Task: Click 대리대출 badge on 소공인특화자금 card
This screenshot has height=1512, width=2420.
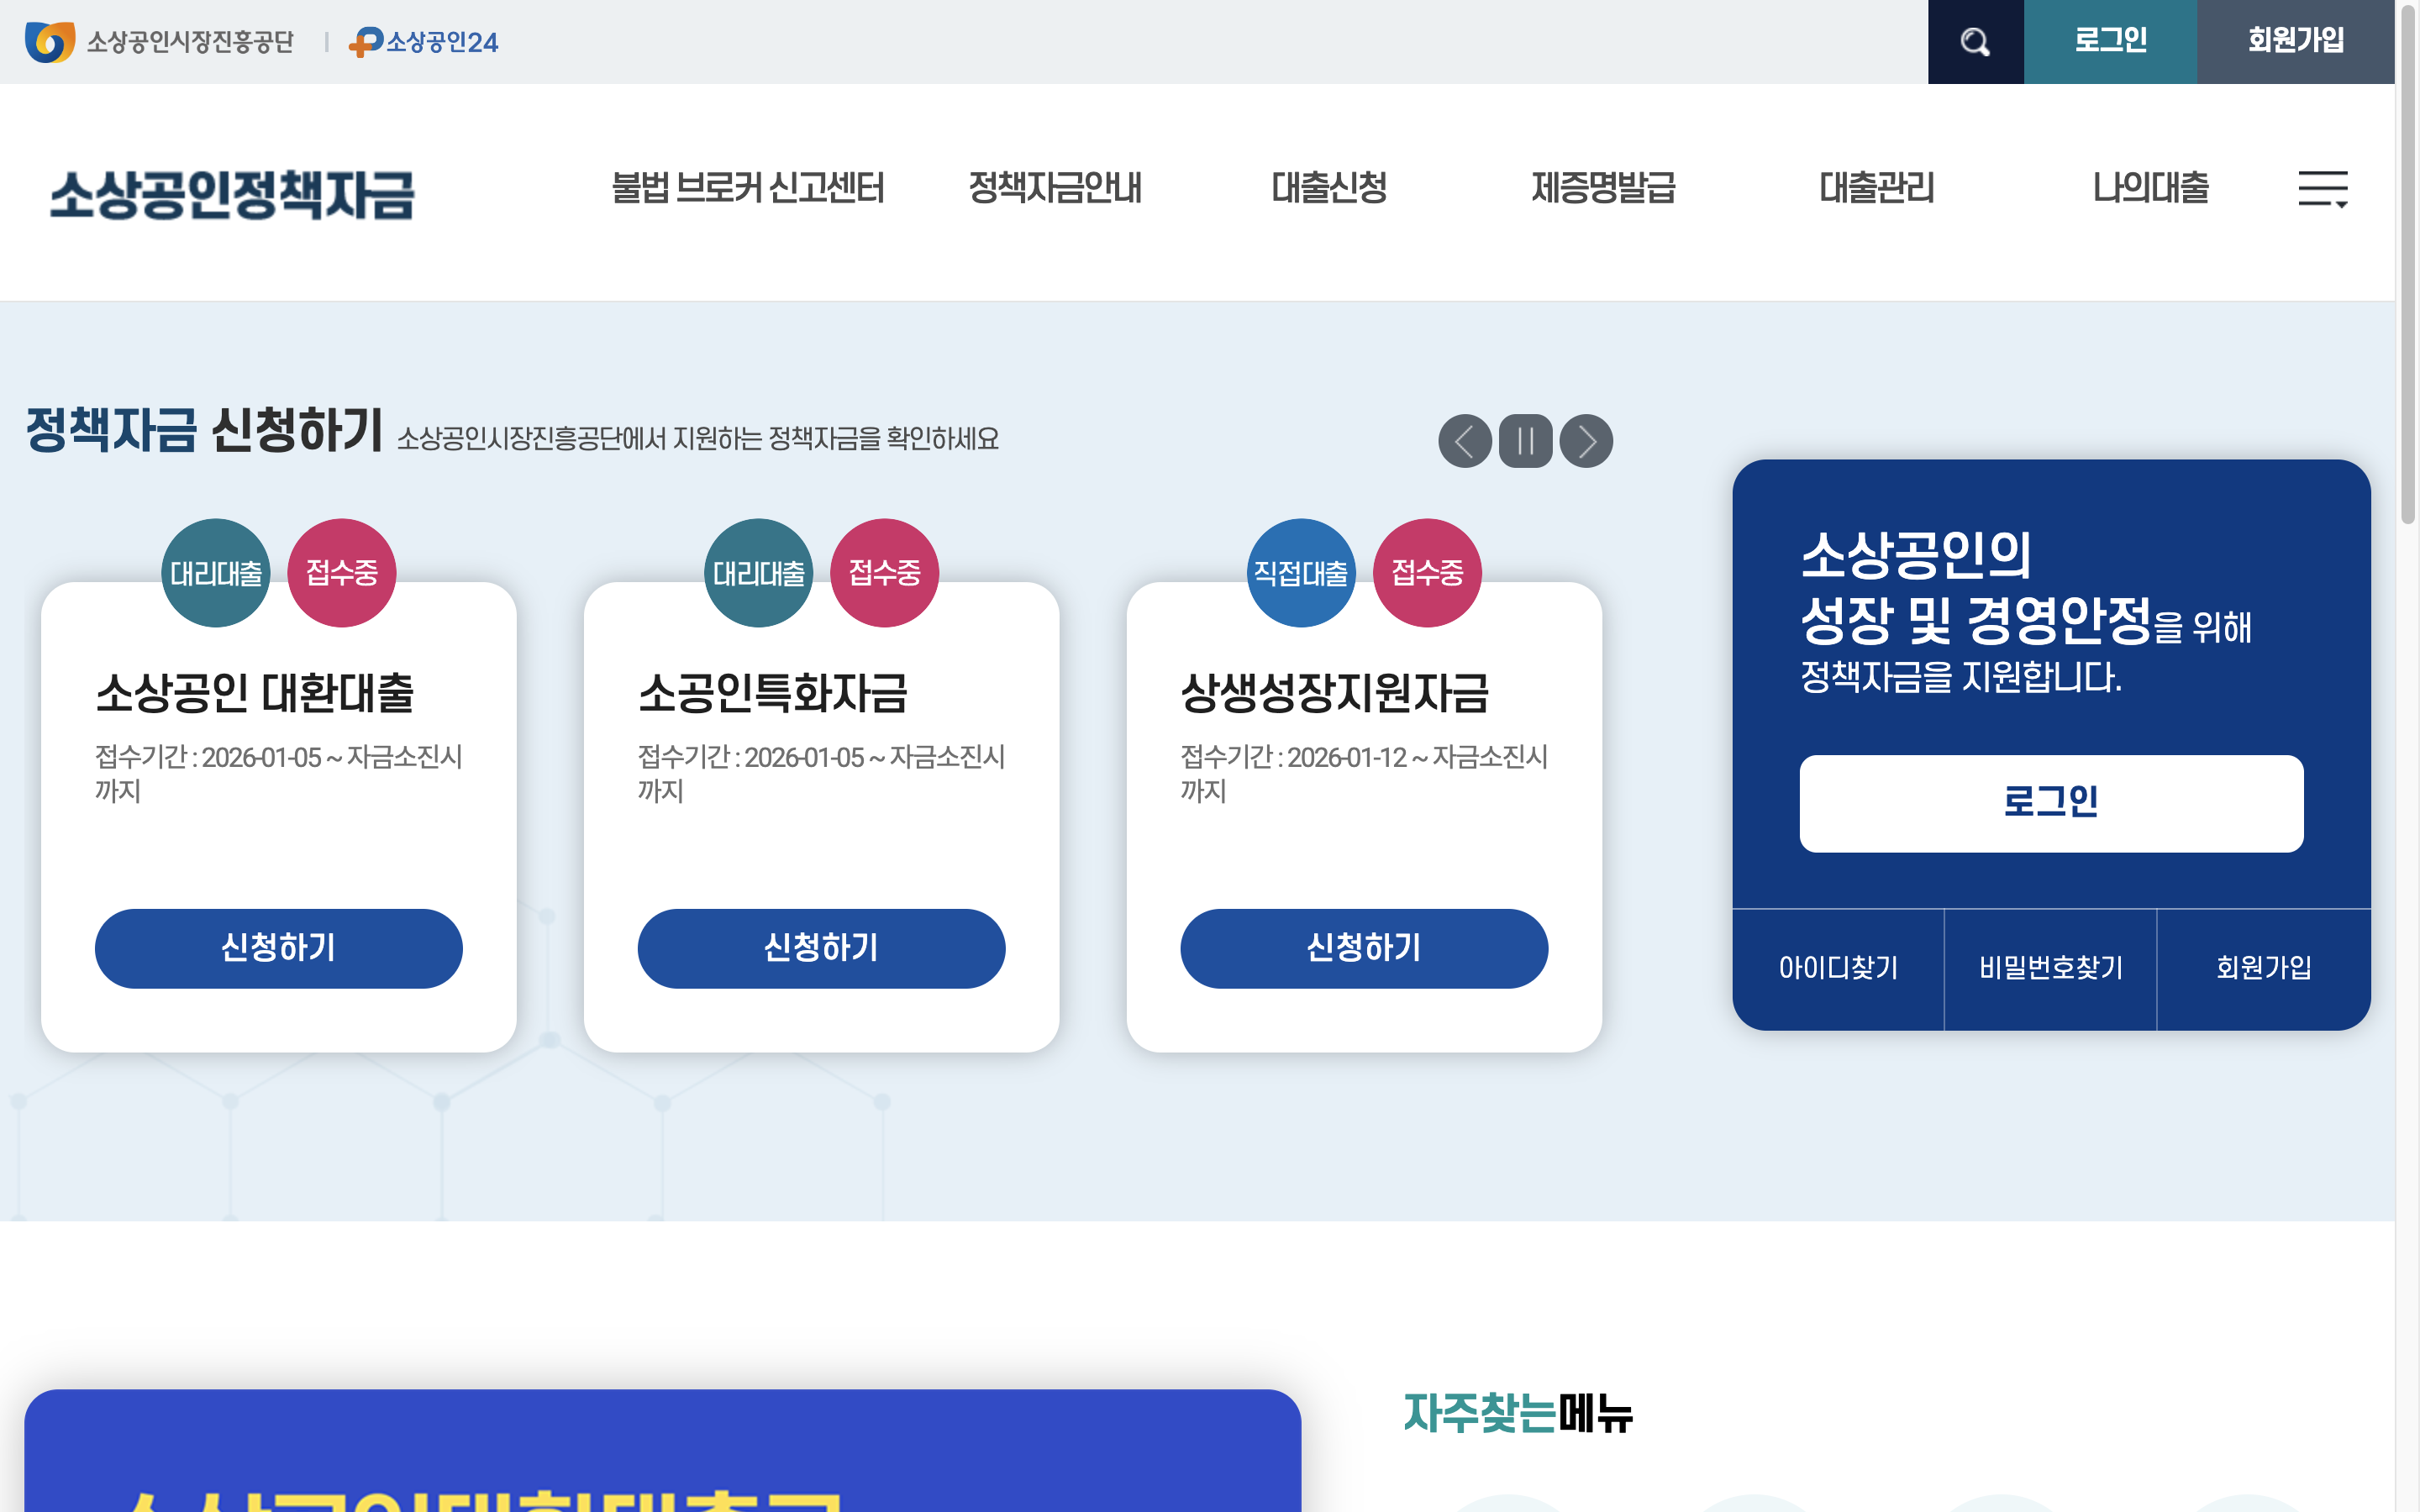Action: click(759, 573)
